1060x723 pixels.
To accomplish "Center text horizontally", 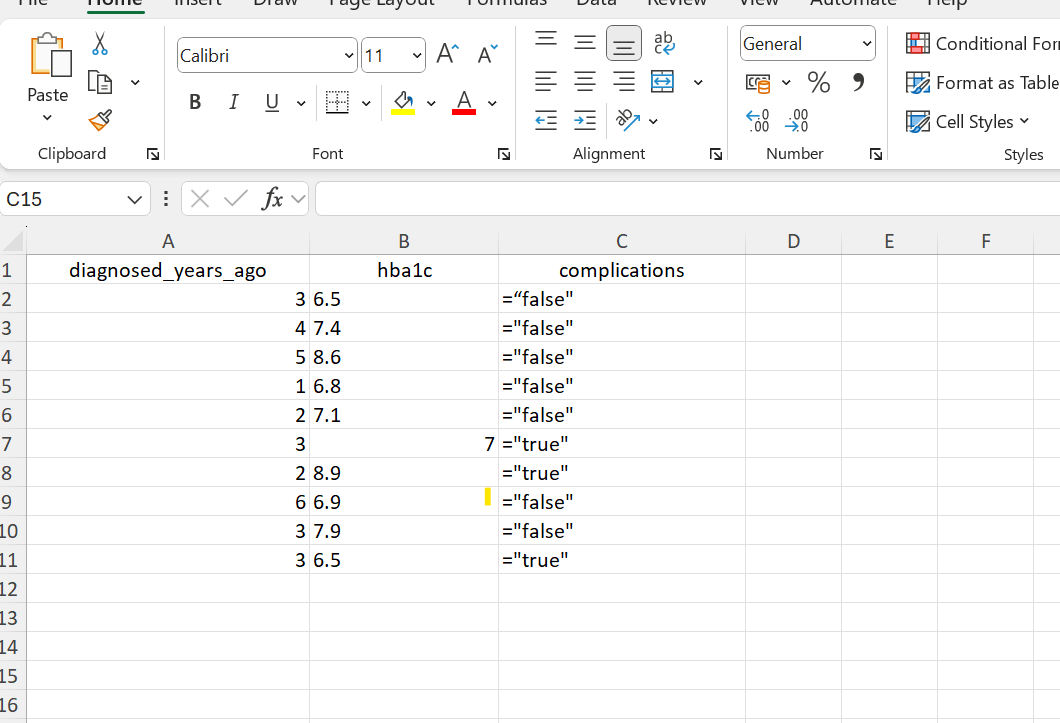I will 585,82.
